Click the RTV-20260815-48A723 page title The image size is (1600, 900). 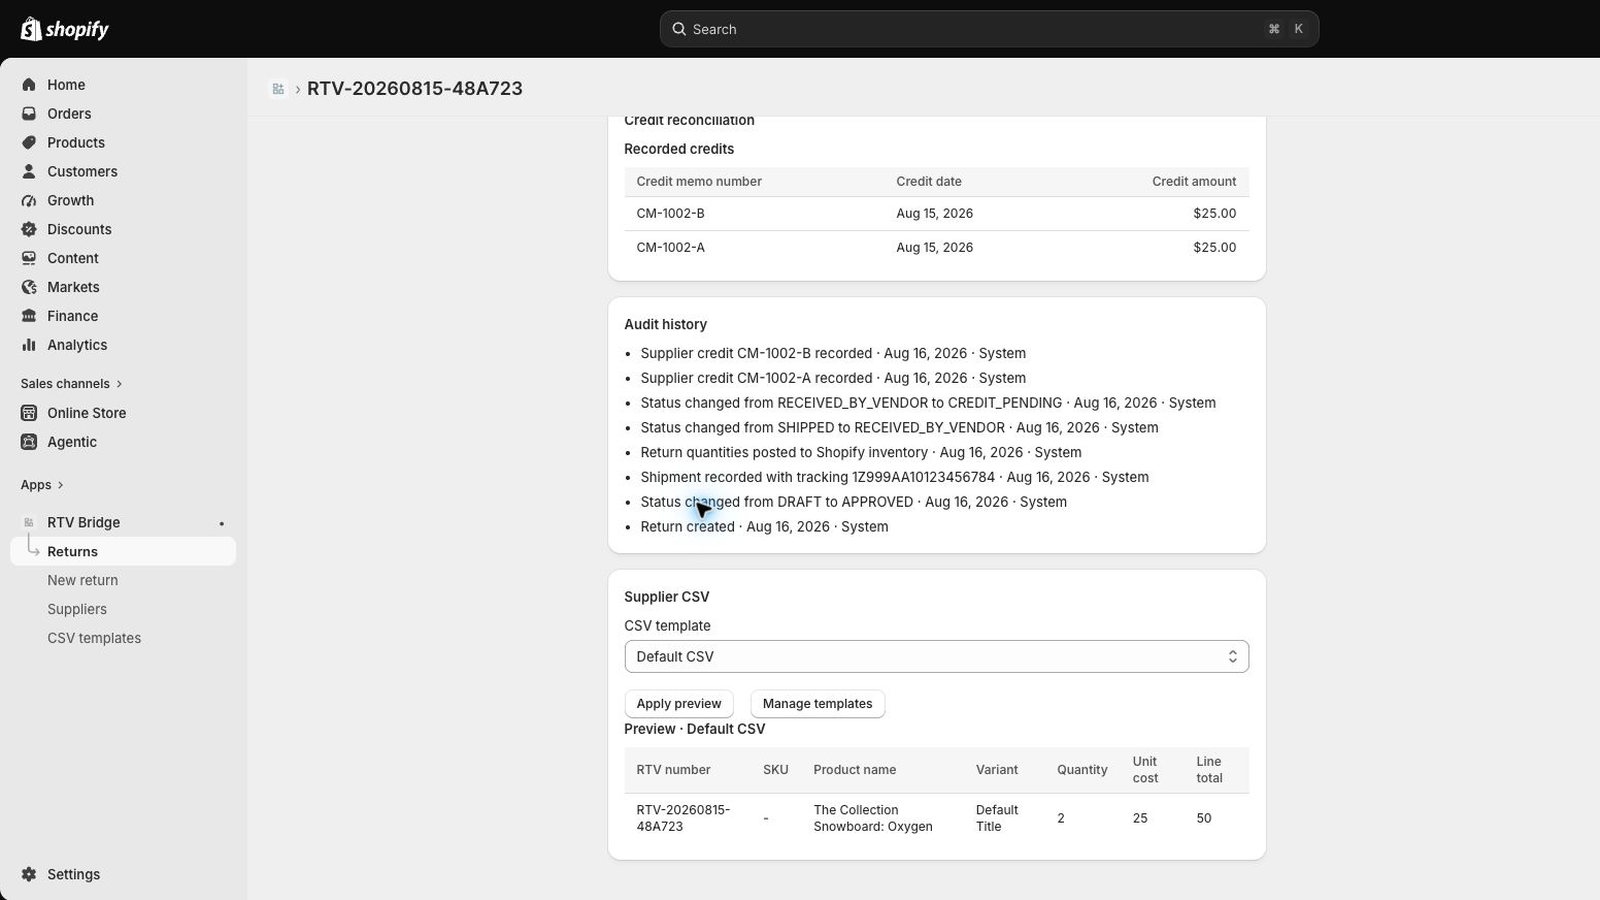415,89
